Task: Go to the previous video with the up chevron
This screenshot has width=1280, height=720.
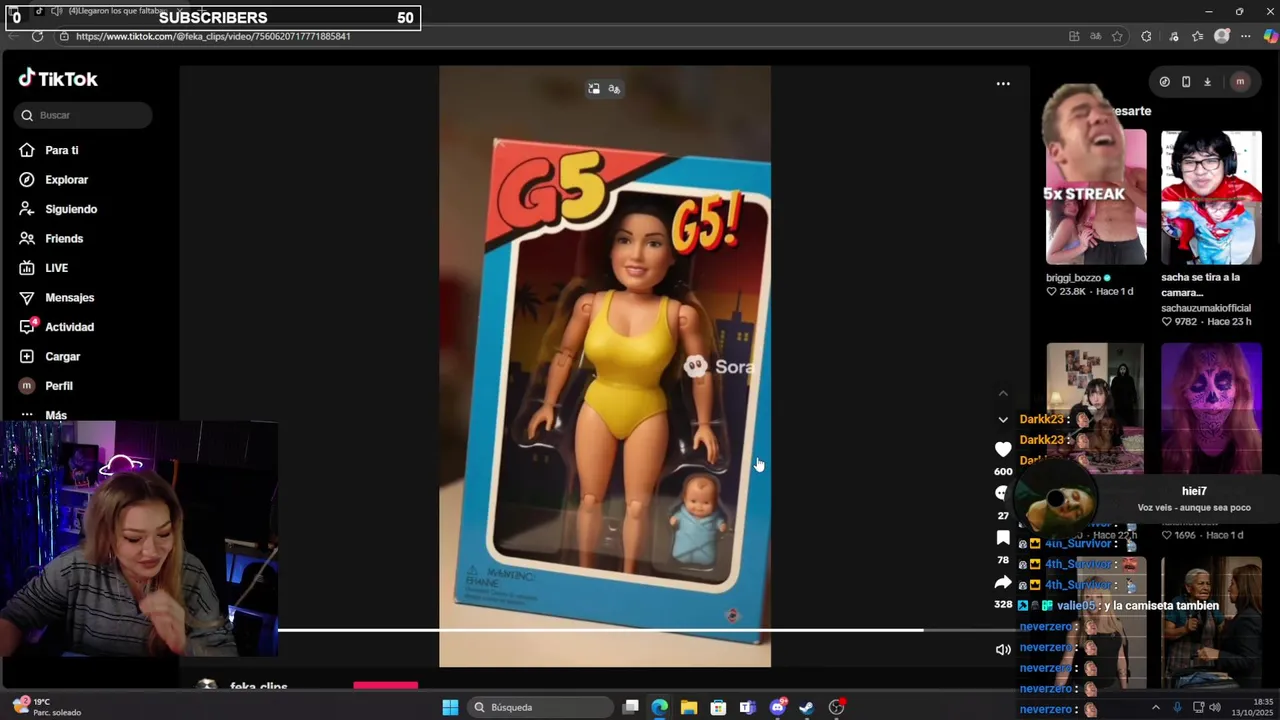Action: [1003, 394]
